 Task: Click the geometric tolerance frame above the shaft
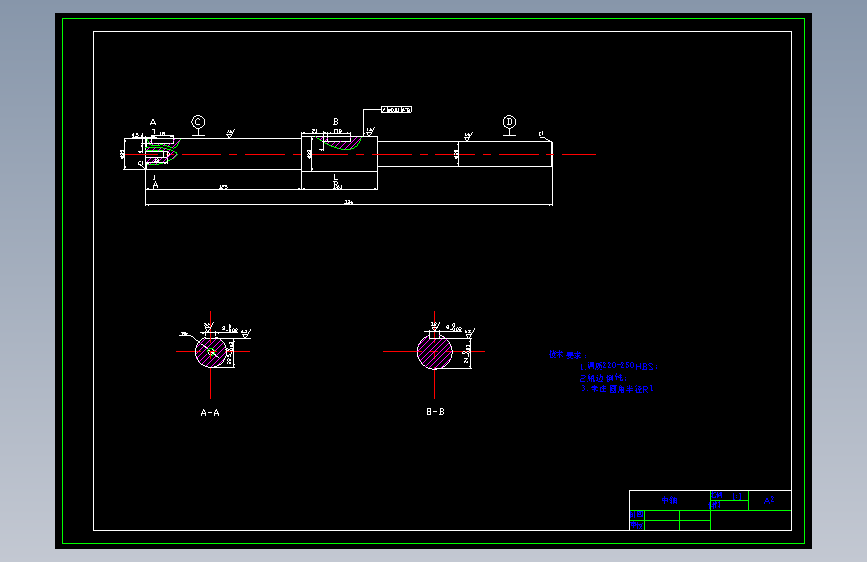396,110
